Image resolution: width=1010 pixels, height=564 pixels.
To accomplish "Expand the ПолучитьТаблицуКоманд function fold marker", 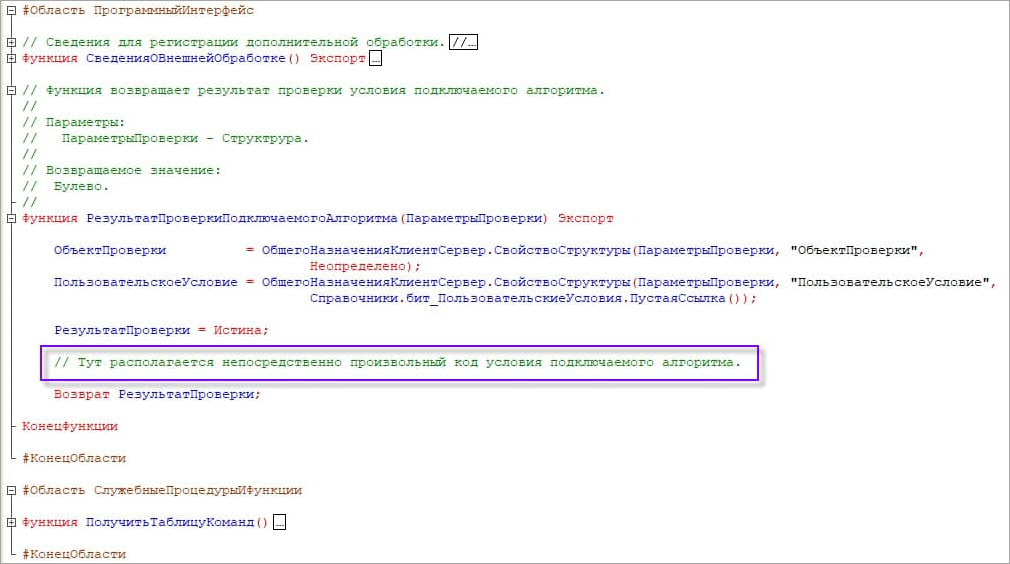I will (x=11, y=522).
